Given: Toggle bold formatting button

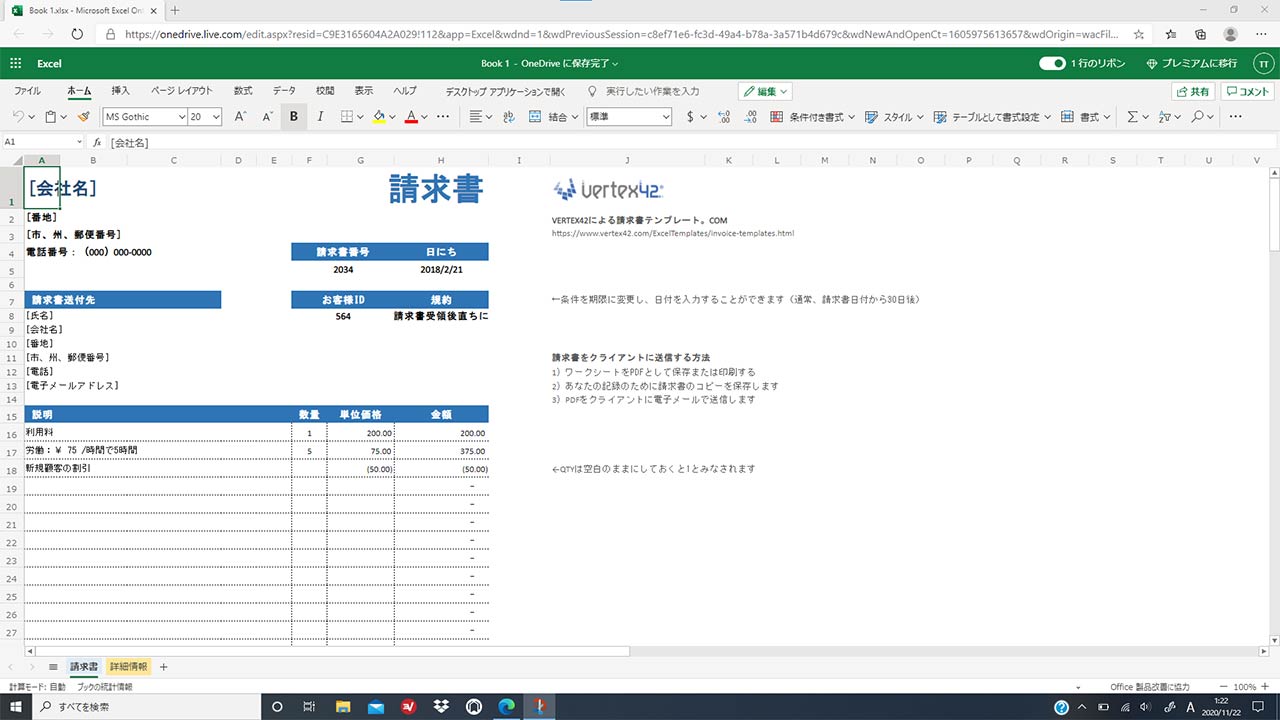Looking at the screenshot, I should [294, 117].
